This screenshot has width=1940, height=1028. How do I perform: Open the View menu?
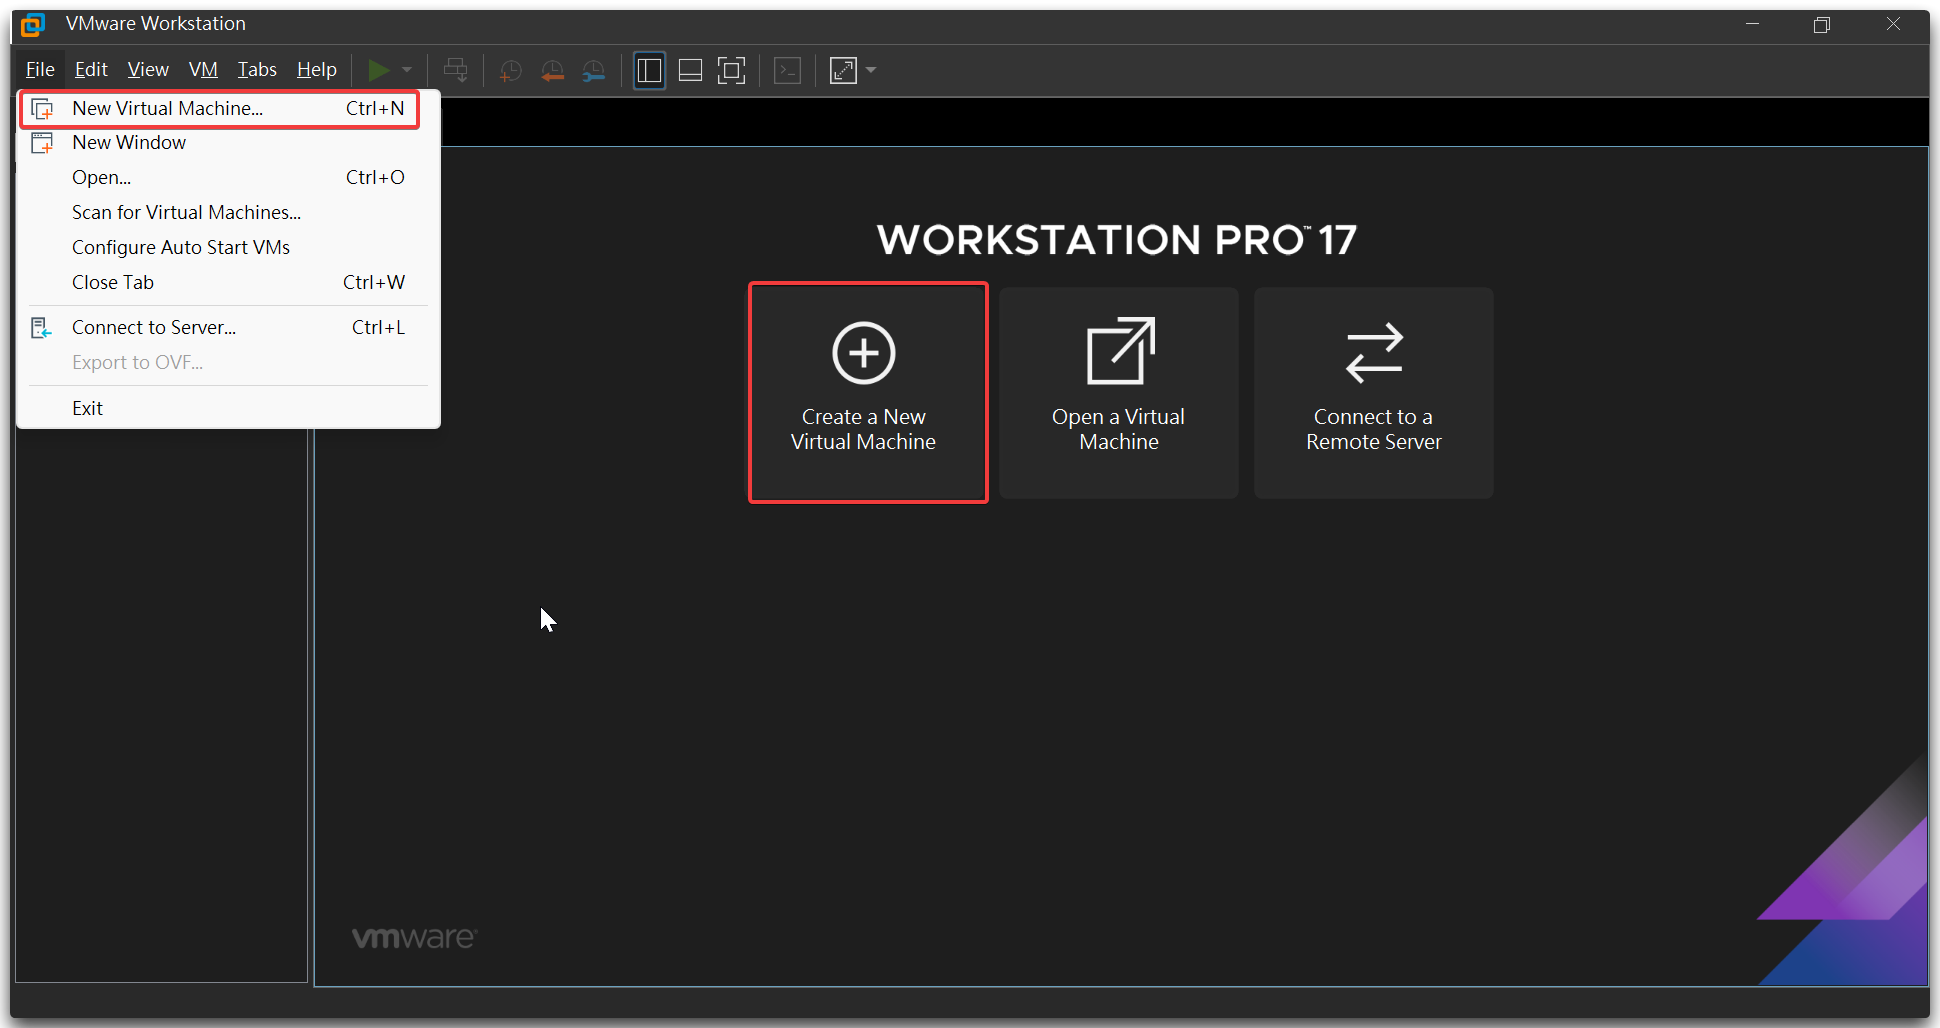tap(148, 69)
